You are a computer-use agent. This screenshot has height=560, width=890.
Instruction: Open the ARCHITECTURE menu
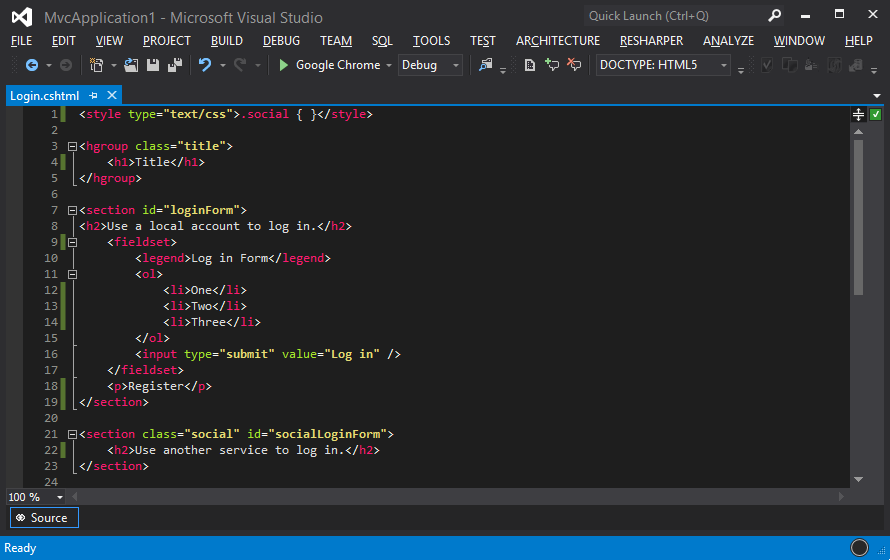point(558,41)
